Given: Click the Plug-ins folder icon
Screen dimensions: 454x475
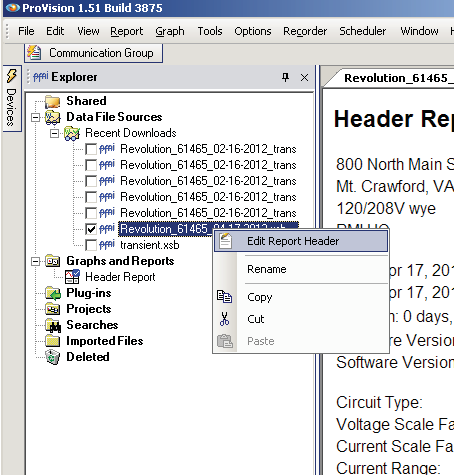Looking at the screenshot, I should pos(53,293).
